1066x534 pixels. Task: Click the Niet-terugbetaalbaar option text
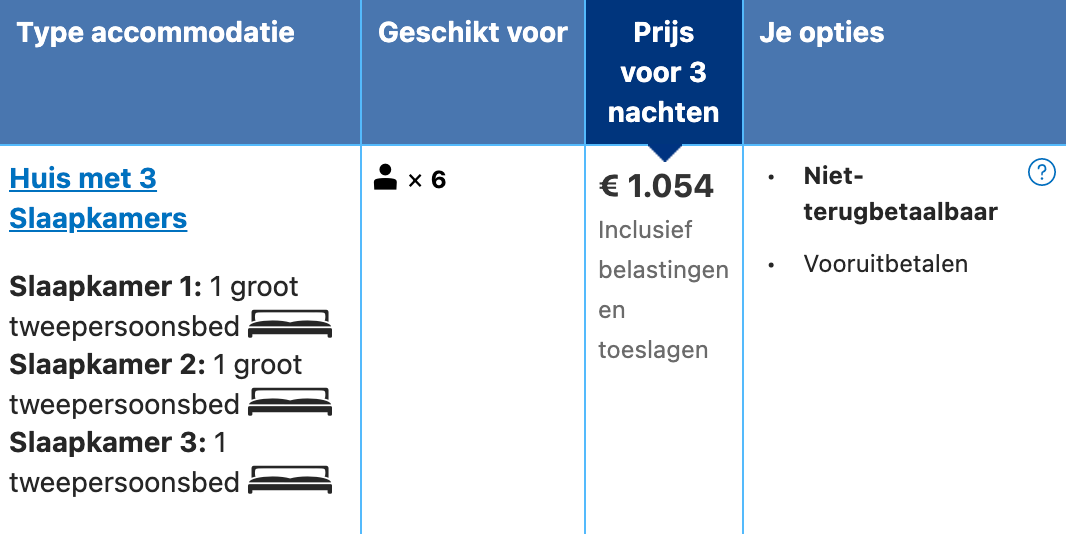pos(901,194)
